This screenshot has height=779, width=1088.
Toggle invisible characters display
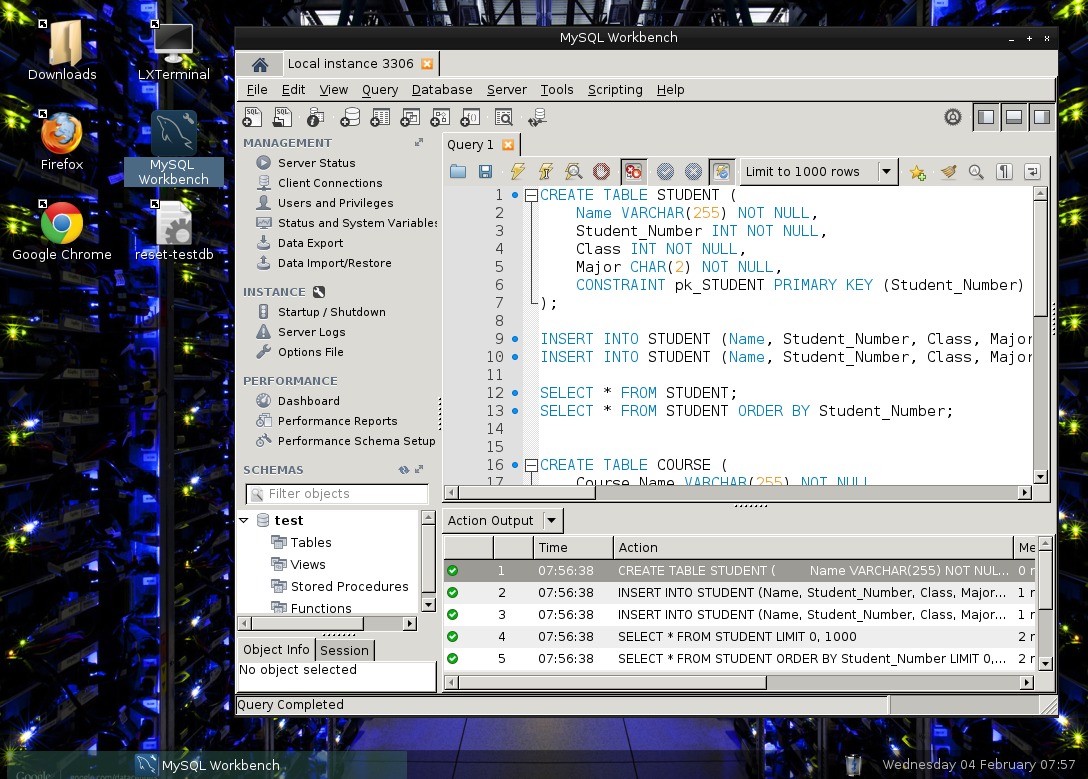click(x=1004, y=171)
